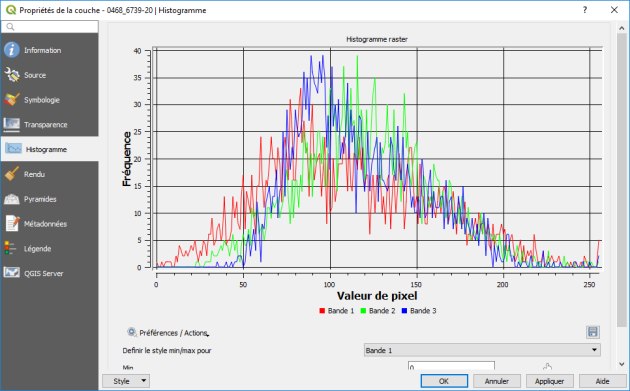Click the Légende icon
The image size is (630, 391).
10,248
